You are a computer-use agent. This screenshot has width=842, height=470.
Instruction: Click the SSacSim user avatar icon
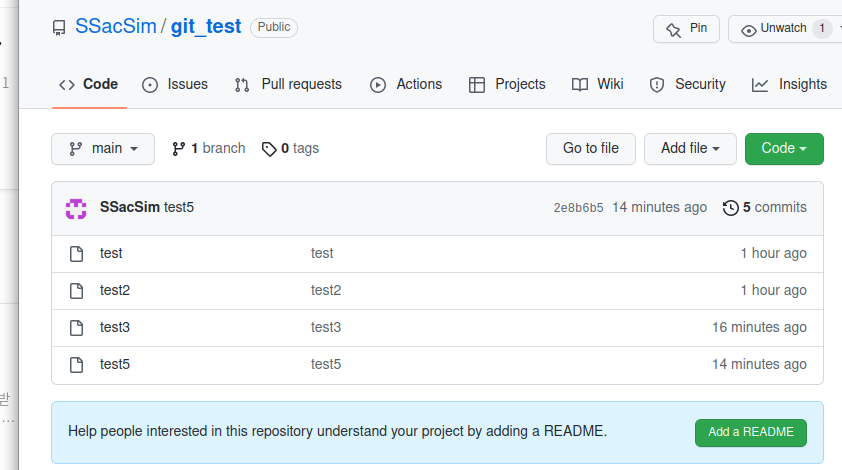tap(76, 208)
